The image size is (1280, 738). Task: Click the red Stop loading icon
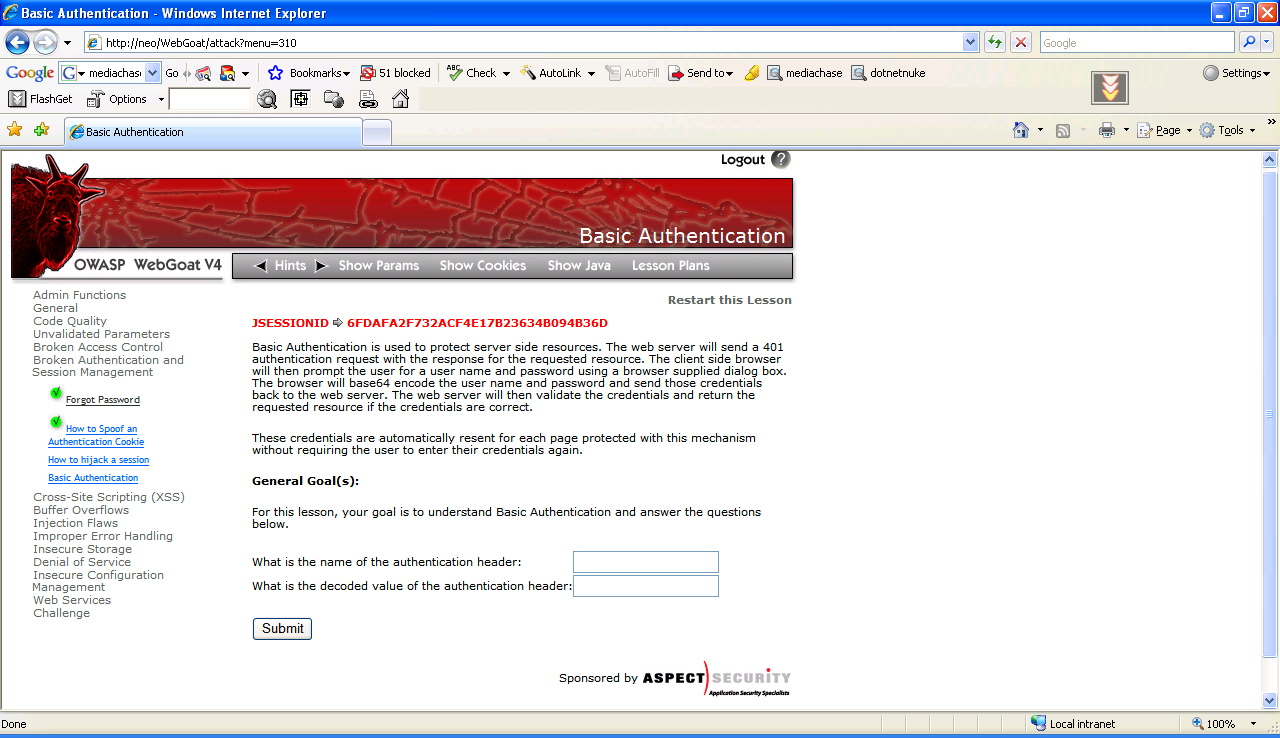point(1020,42)
